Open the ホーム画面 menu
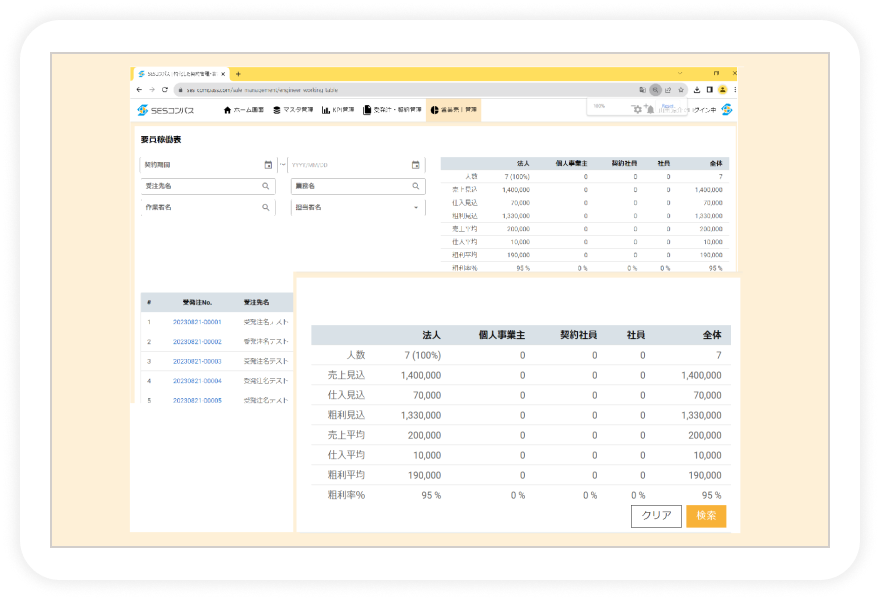880x600 pixels. coord(244,110)
